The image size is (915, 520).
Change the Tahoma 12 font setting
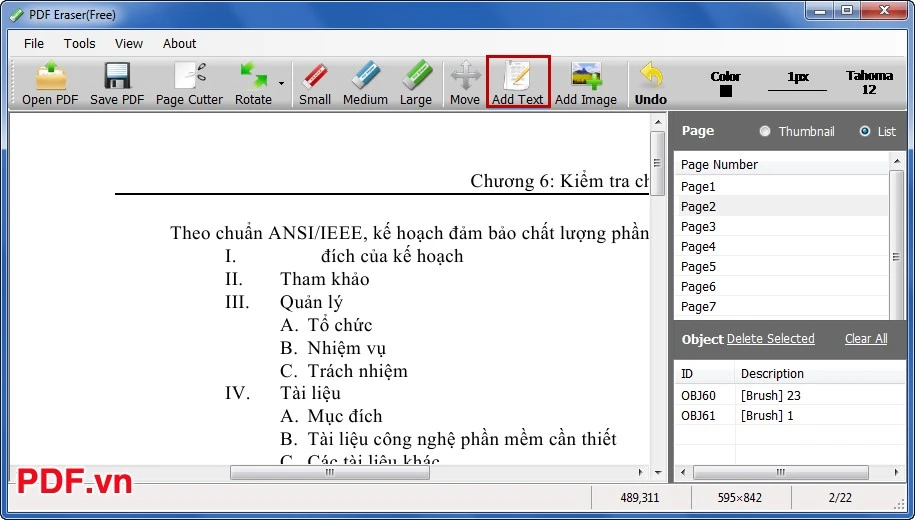click(869, 82)
